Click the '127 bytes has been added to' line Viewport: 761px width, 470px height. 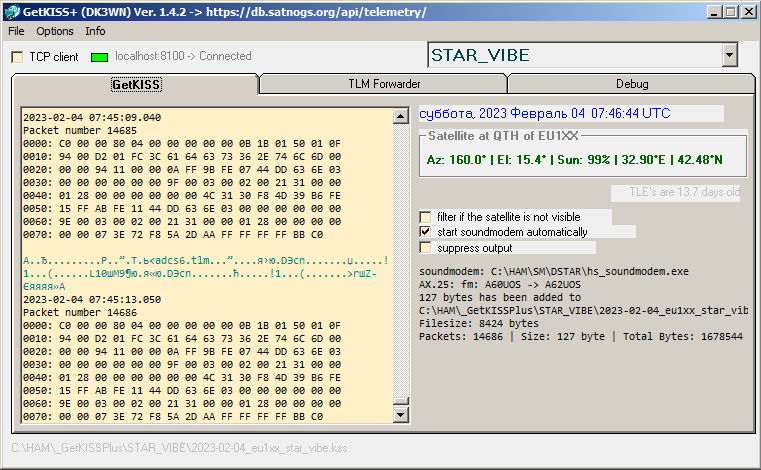tap(500, 297)
